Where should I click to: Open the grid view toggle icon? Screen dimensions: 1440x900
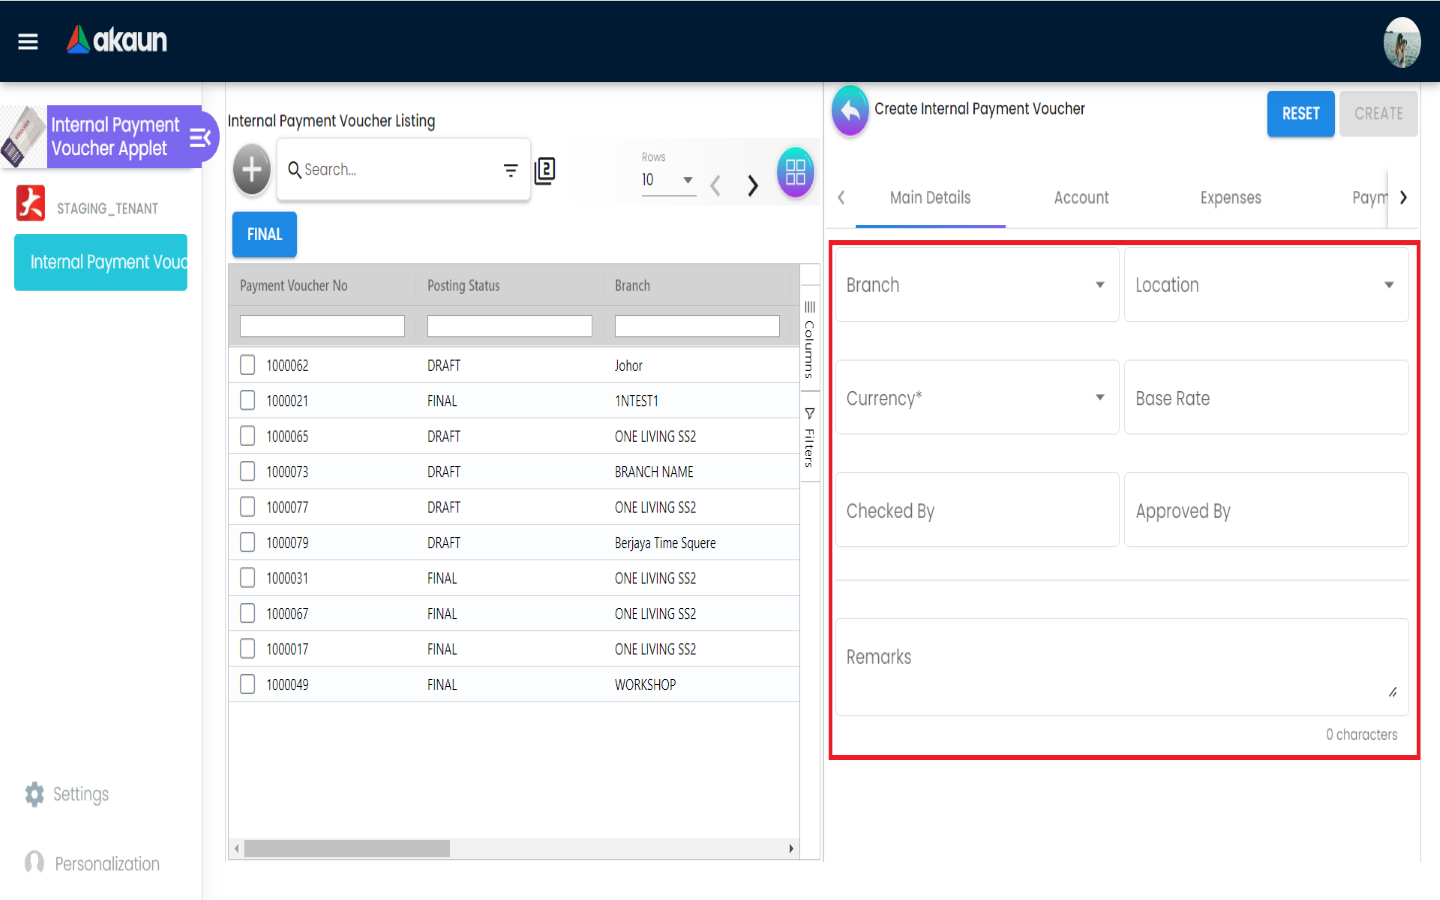pos(795,172)
